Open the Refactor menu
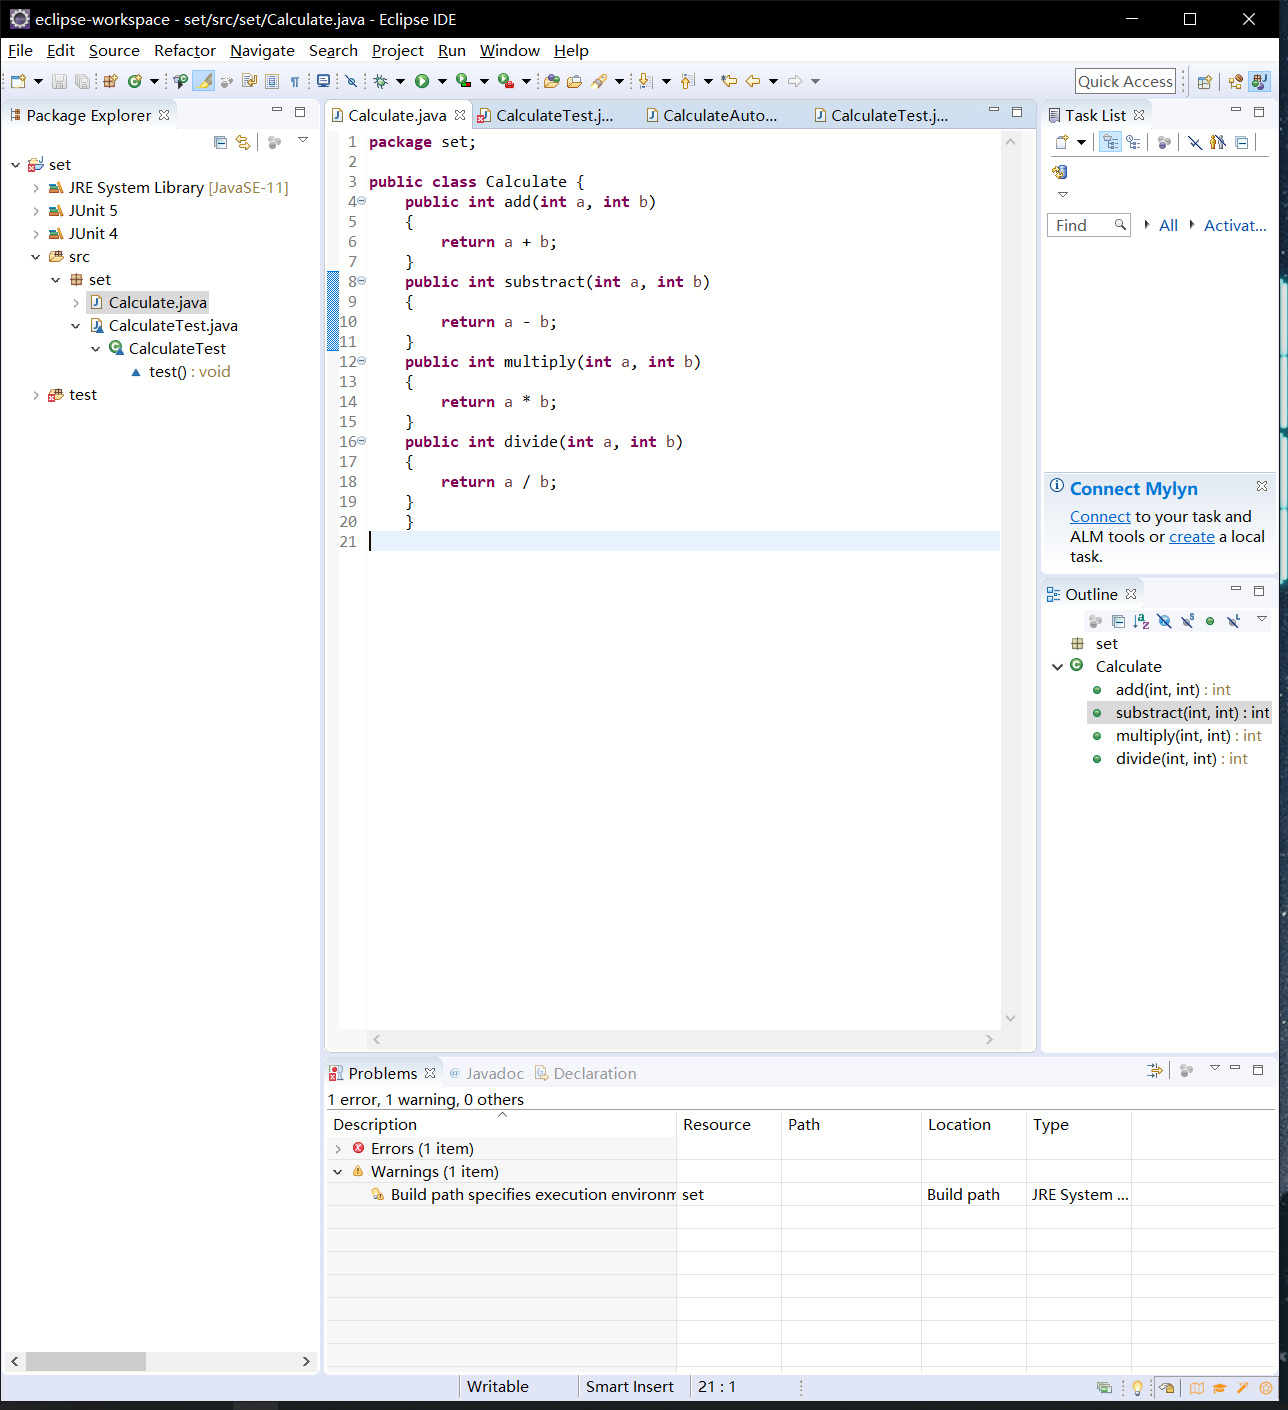This screenshot has height=1410, width=1288. pos(185,50)
